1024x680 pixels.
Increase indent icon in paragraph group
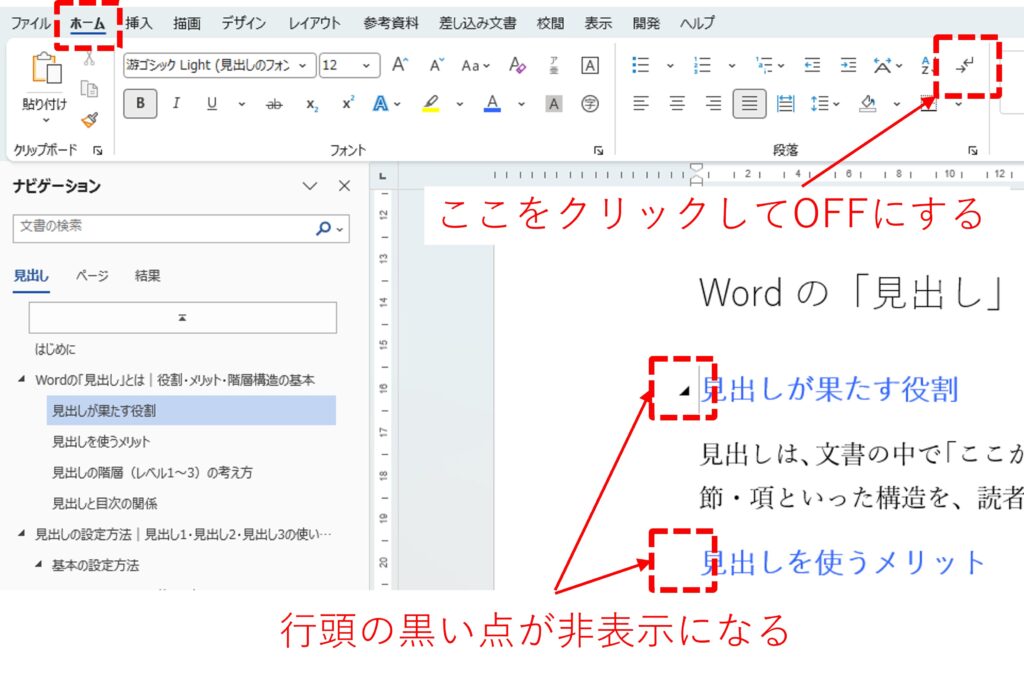click(848, 65)
